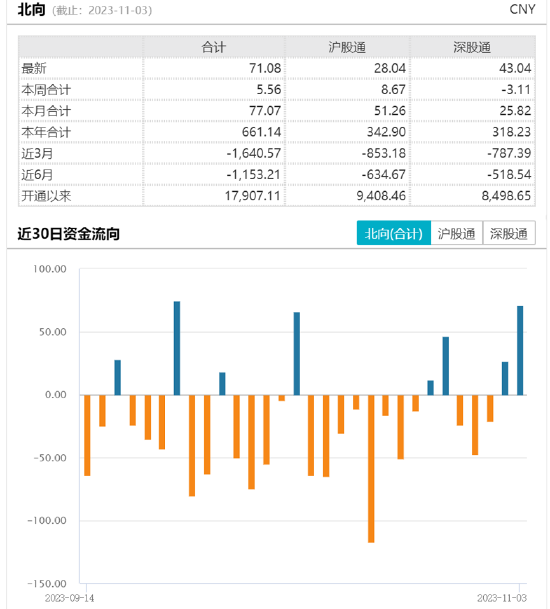Select the value -634.67 in the table
Screen dimensions: 550x609
point(384,175)
